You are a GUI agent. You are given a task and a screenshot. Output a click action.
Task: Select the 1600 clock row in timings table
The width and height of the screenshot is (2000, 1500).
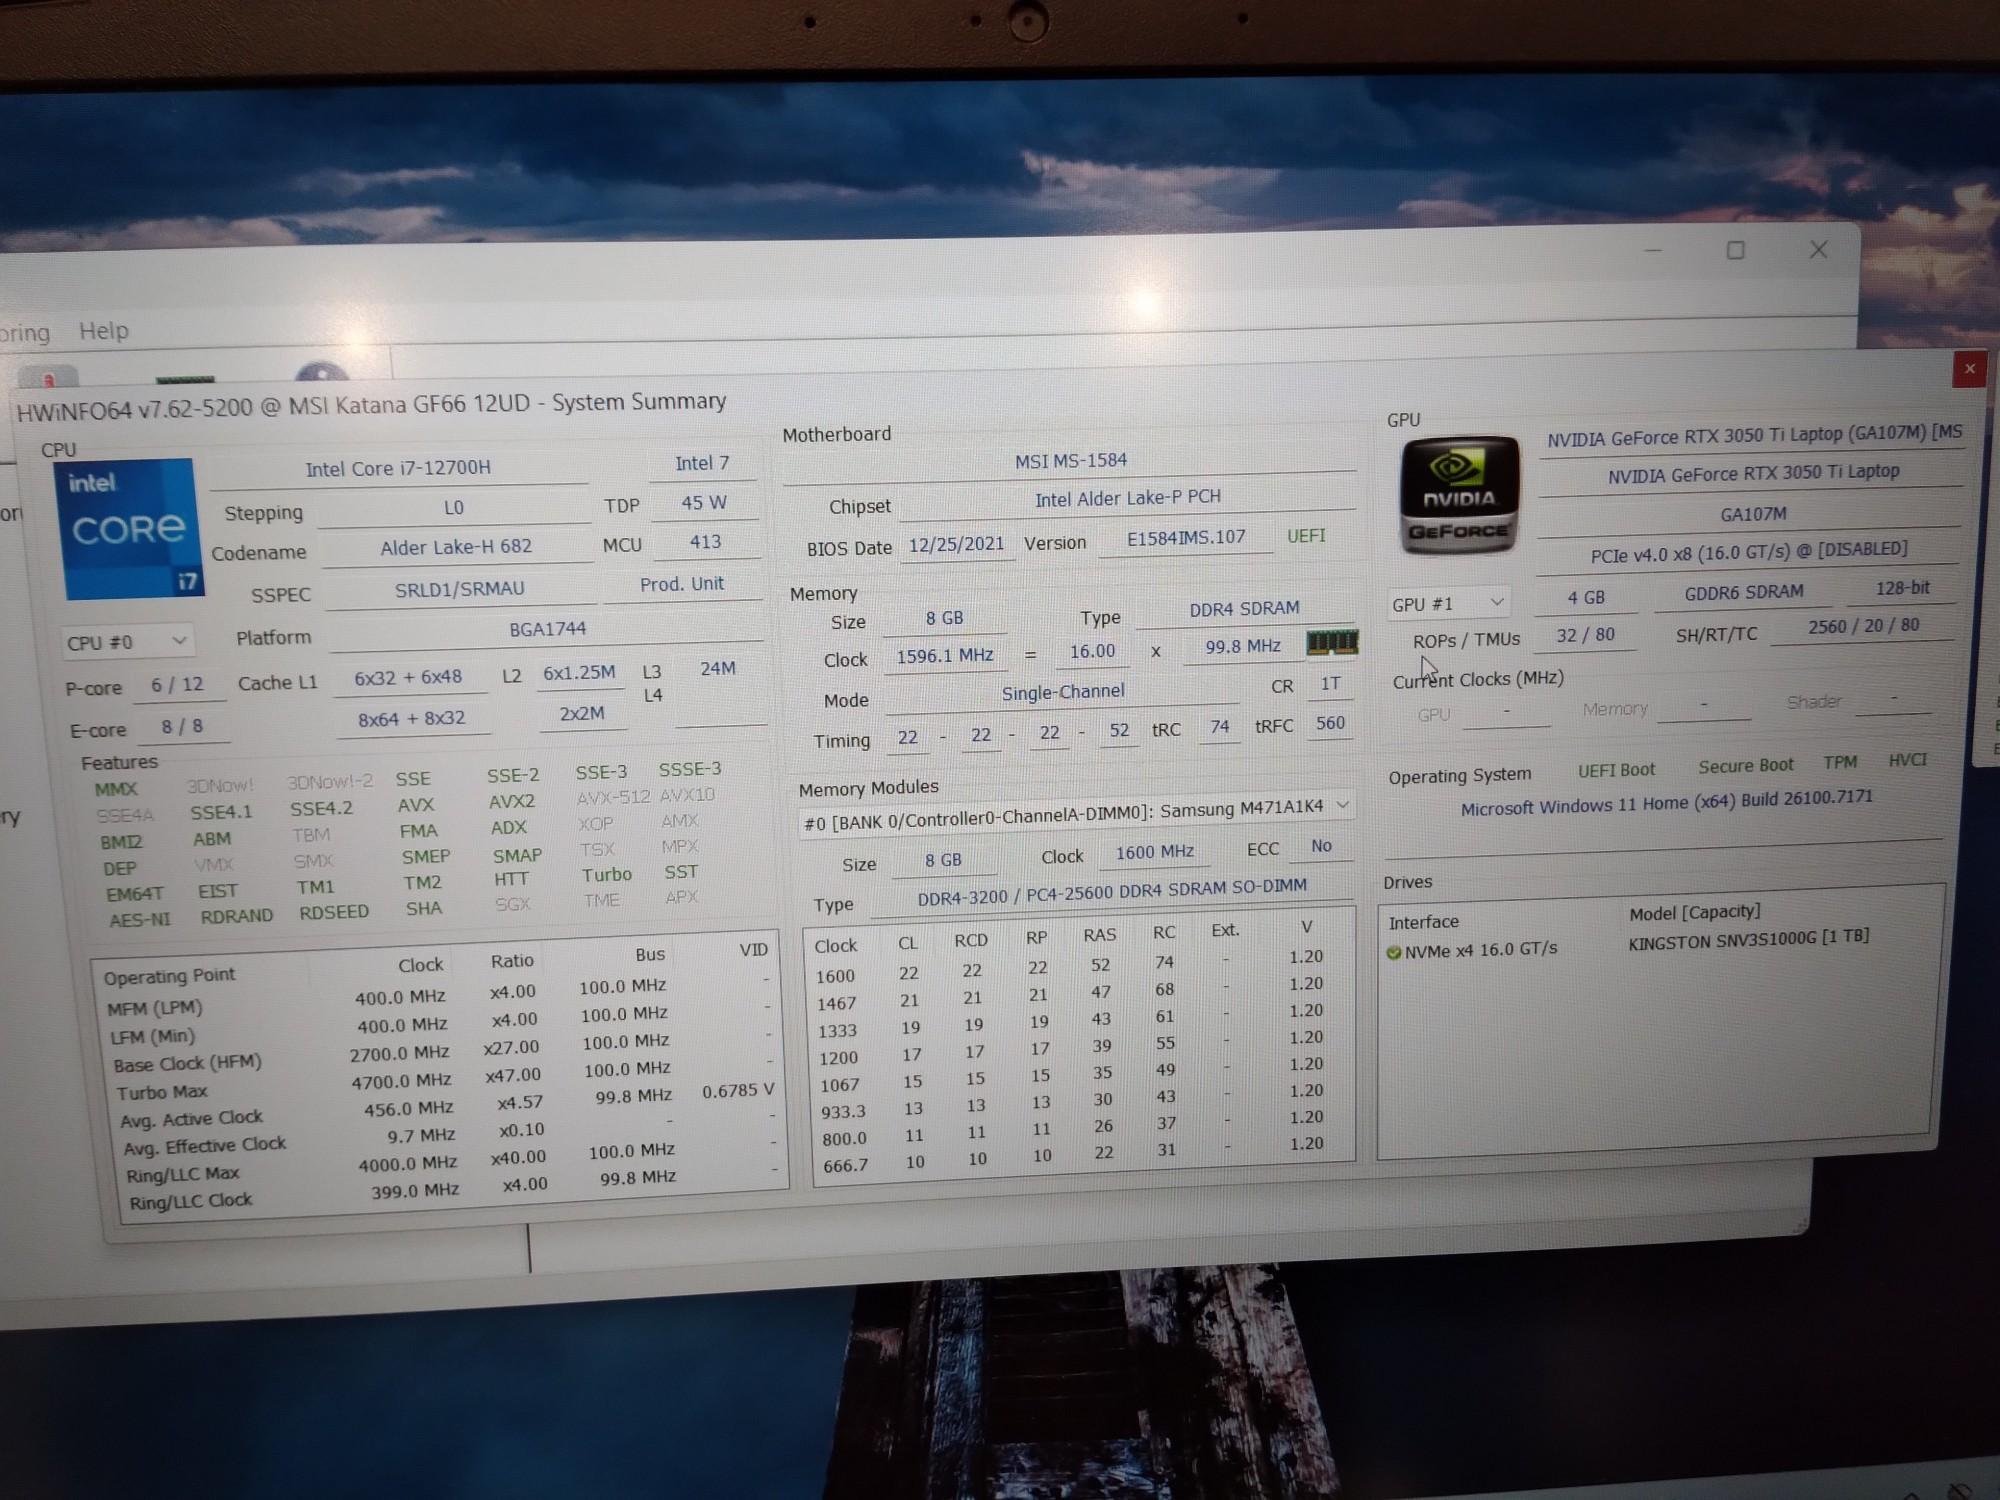[x=835, y=976]
